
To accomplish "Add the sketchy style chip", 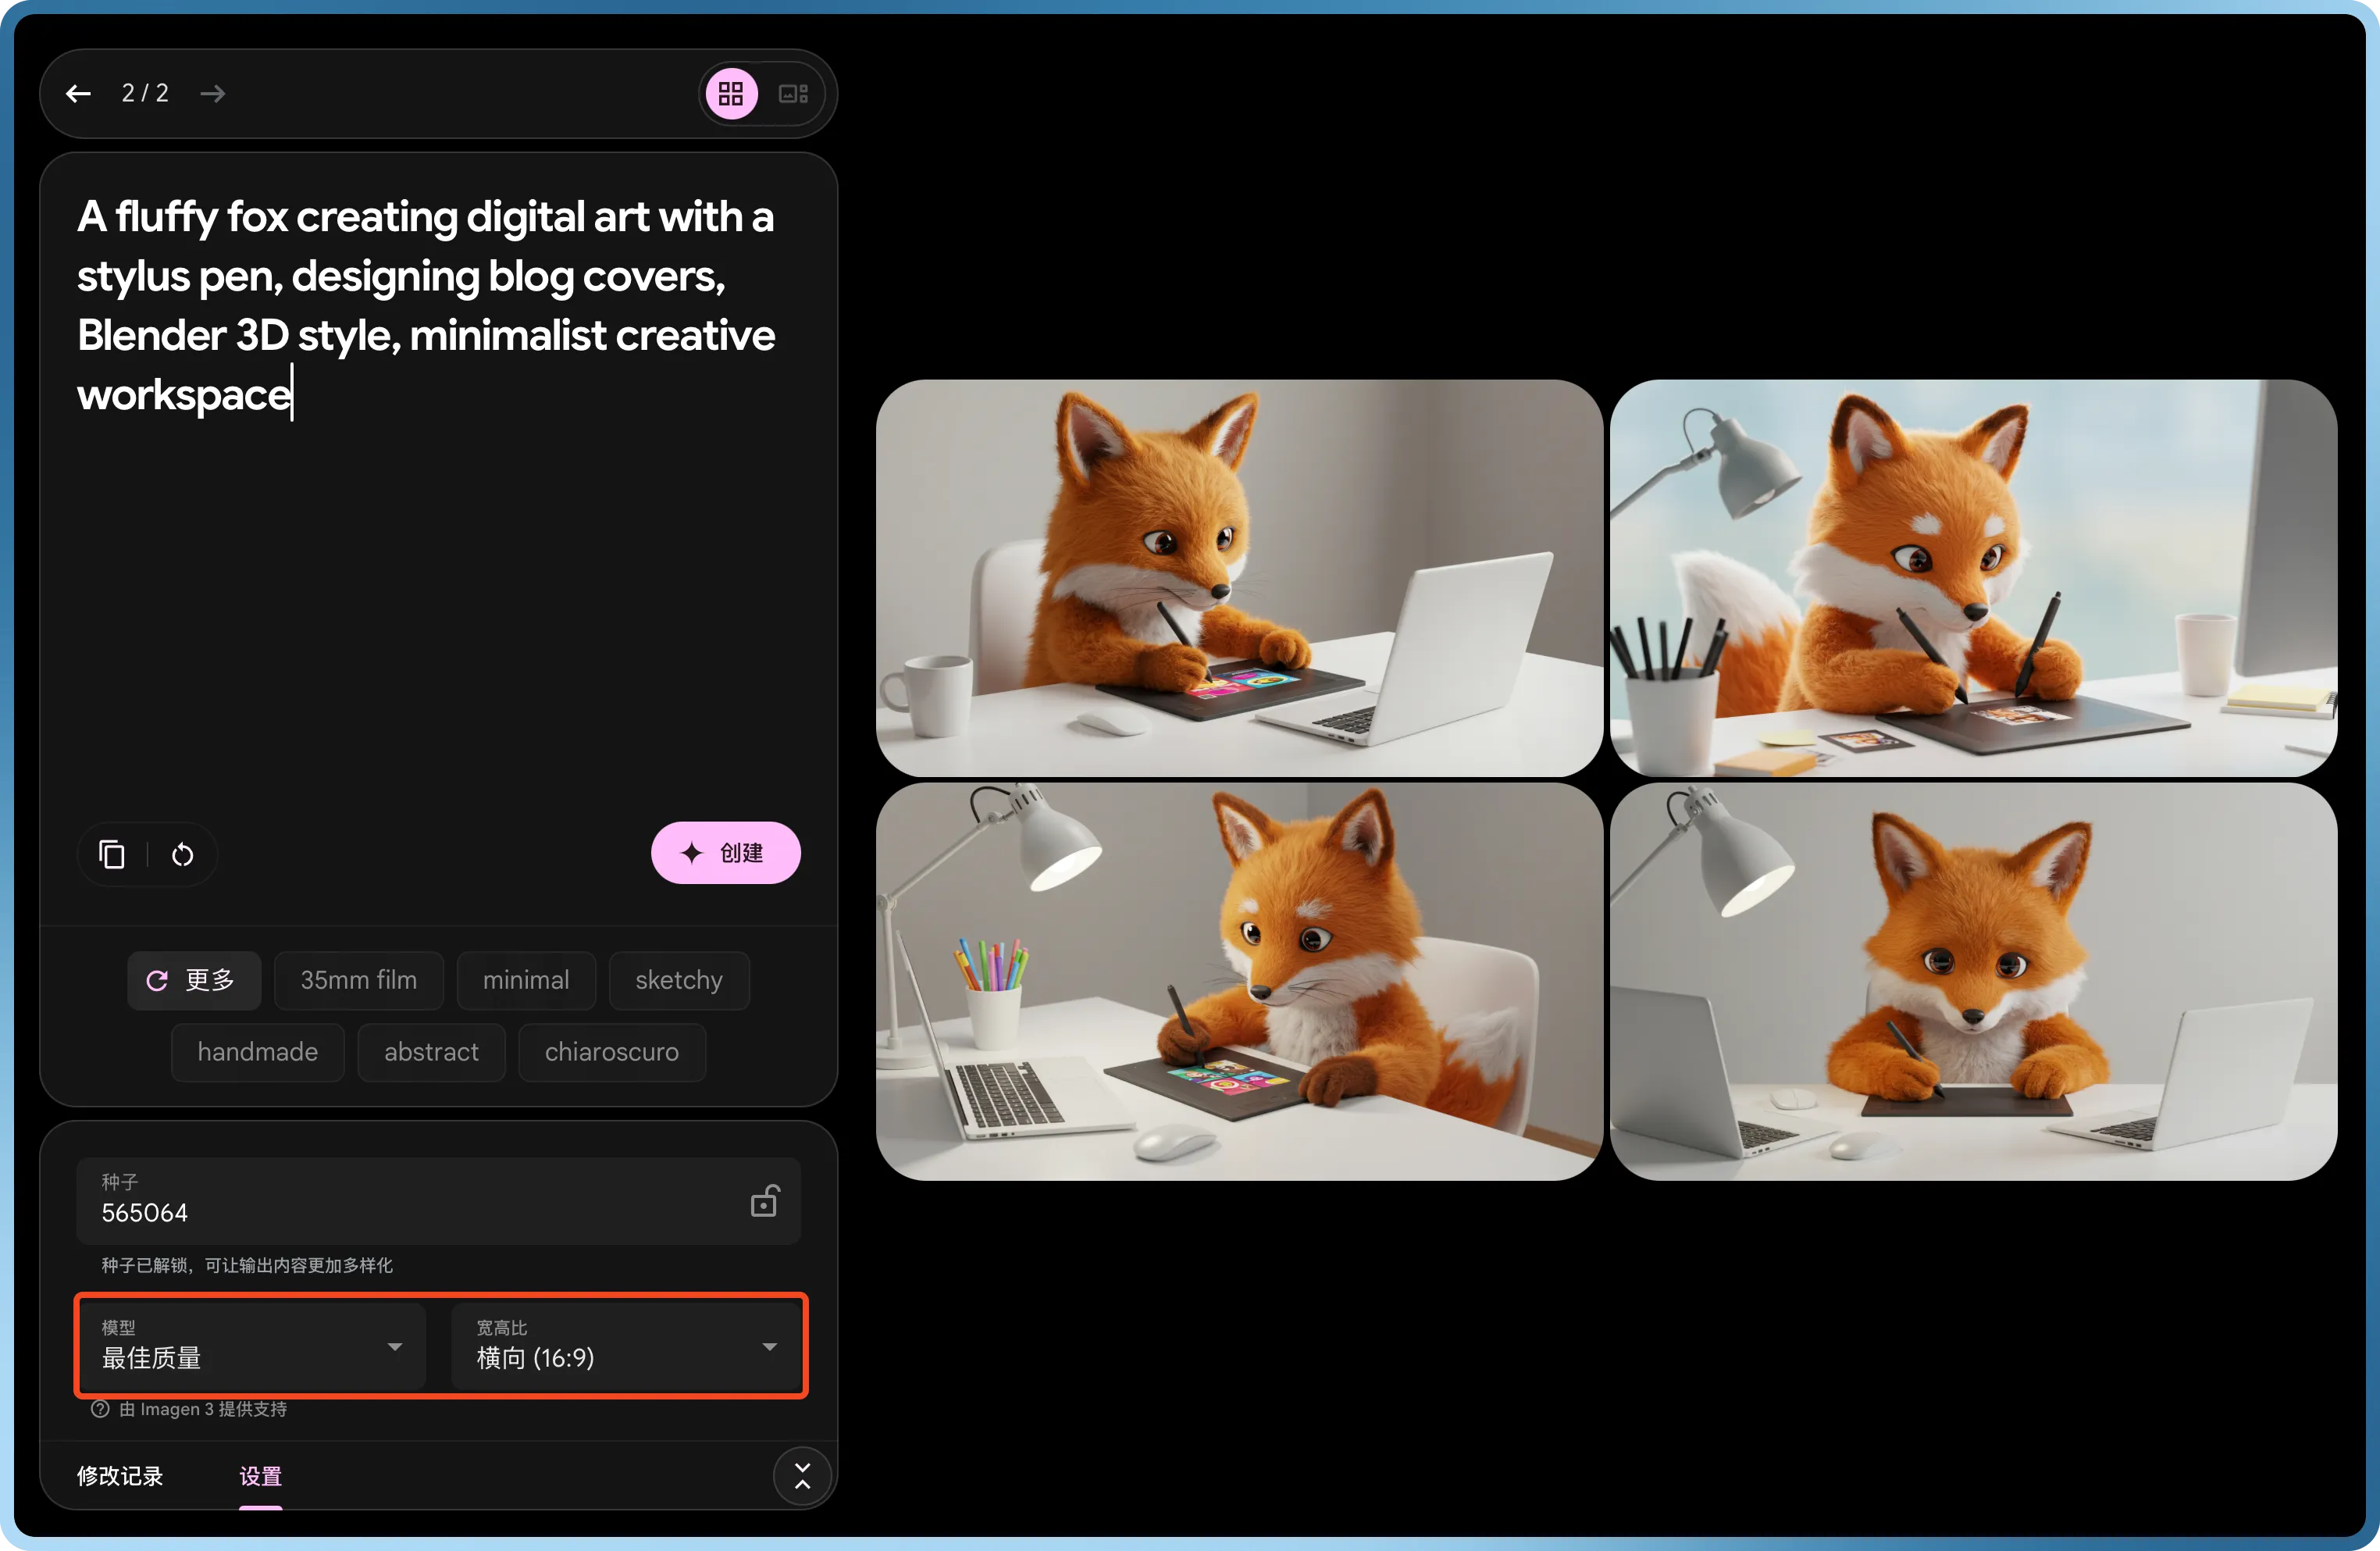I will click(678, 980).
